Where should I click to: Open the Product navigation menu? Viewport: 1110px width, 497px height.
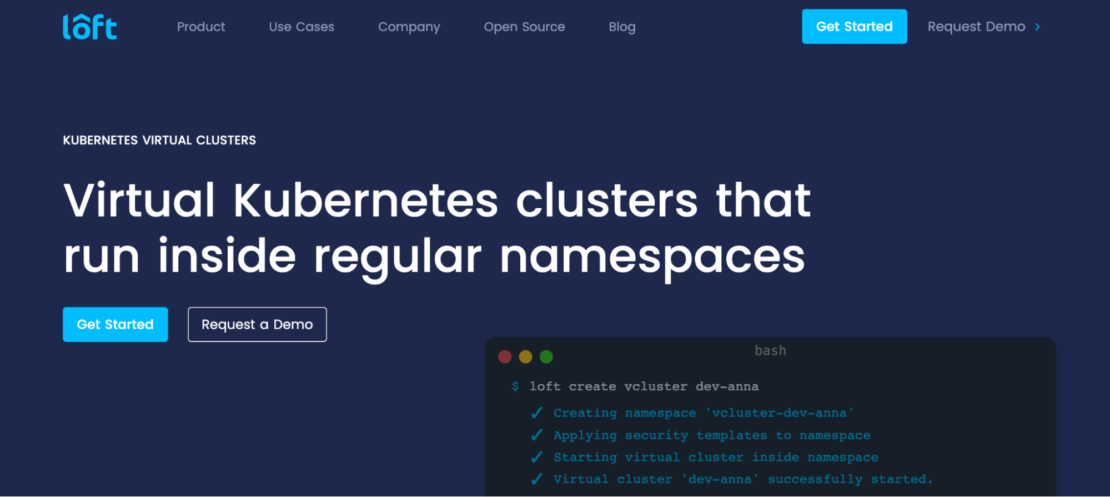click(x=201, y=27)
